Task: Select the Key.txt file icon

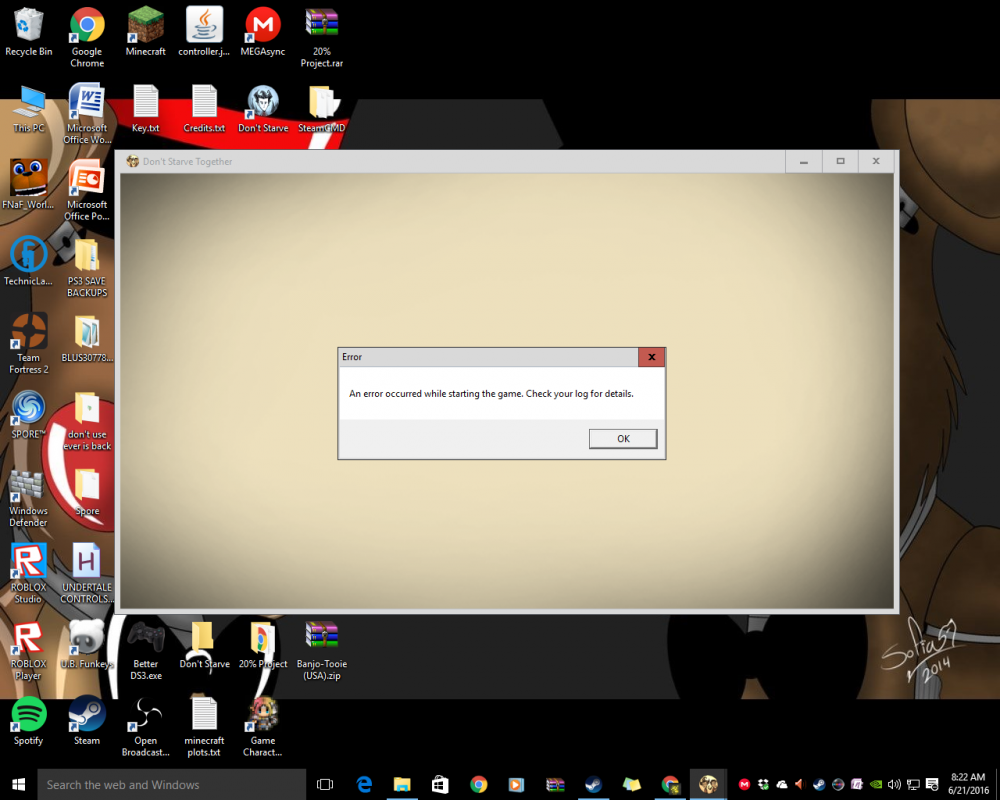Action: (x=145, y=108)
